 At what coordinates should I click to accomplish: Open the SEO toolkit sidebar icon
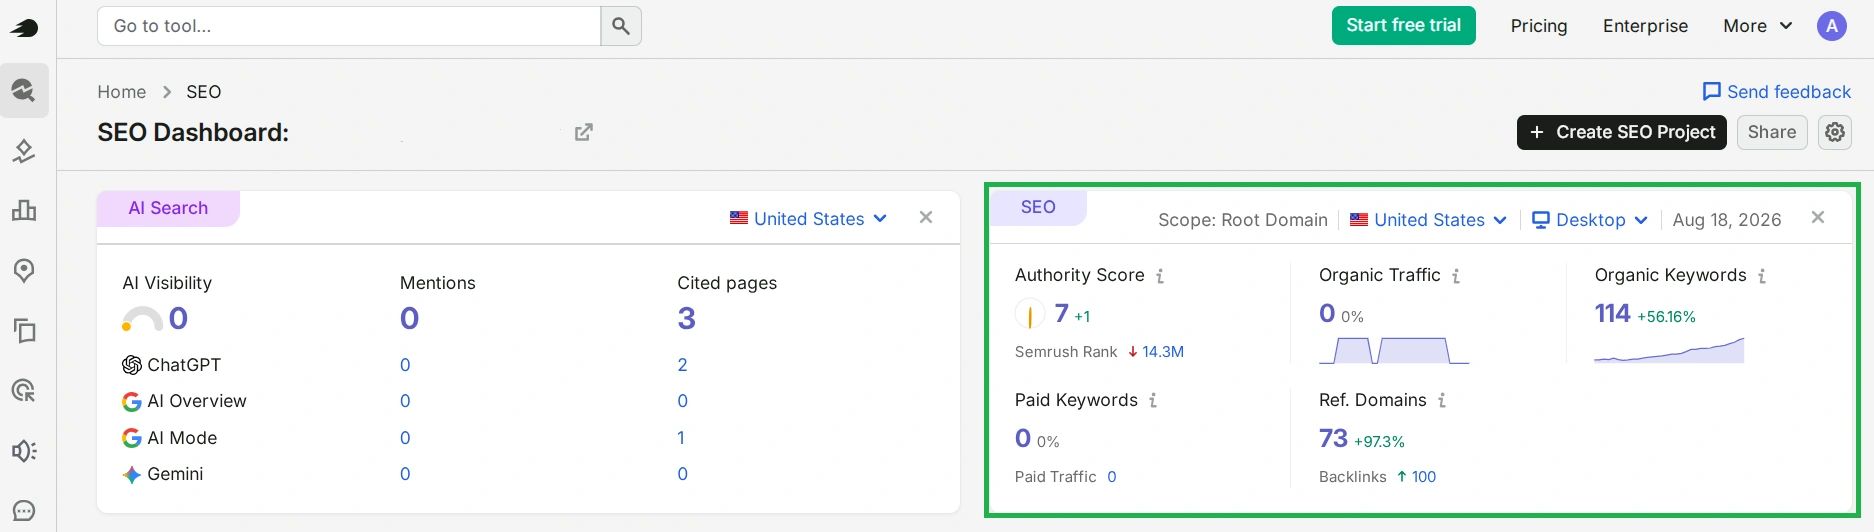click(24, 91)
